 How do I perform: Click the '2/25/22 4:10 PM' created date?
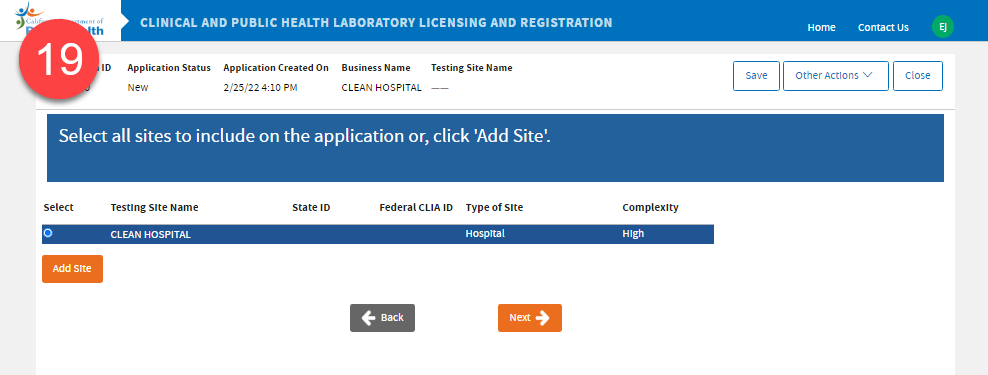[260, 88]
